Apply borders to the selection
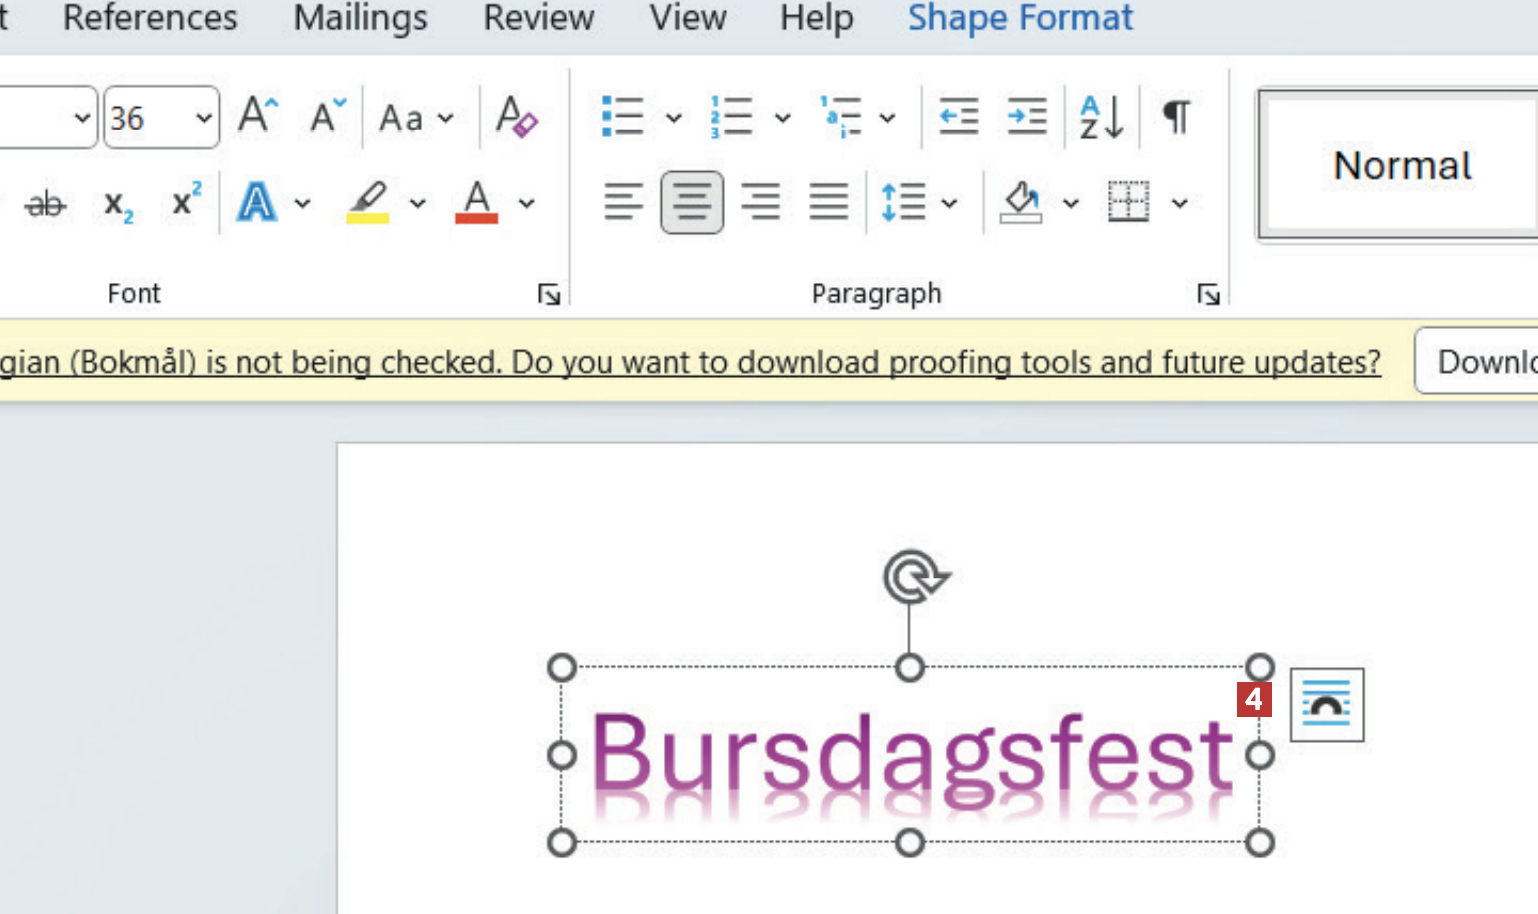 point(1129,202)
